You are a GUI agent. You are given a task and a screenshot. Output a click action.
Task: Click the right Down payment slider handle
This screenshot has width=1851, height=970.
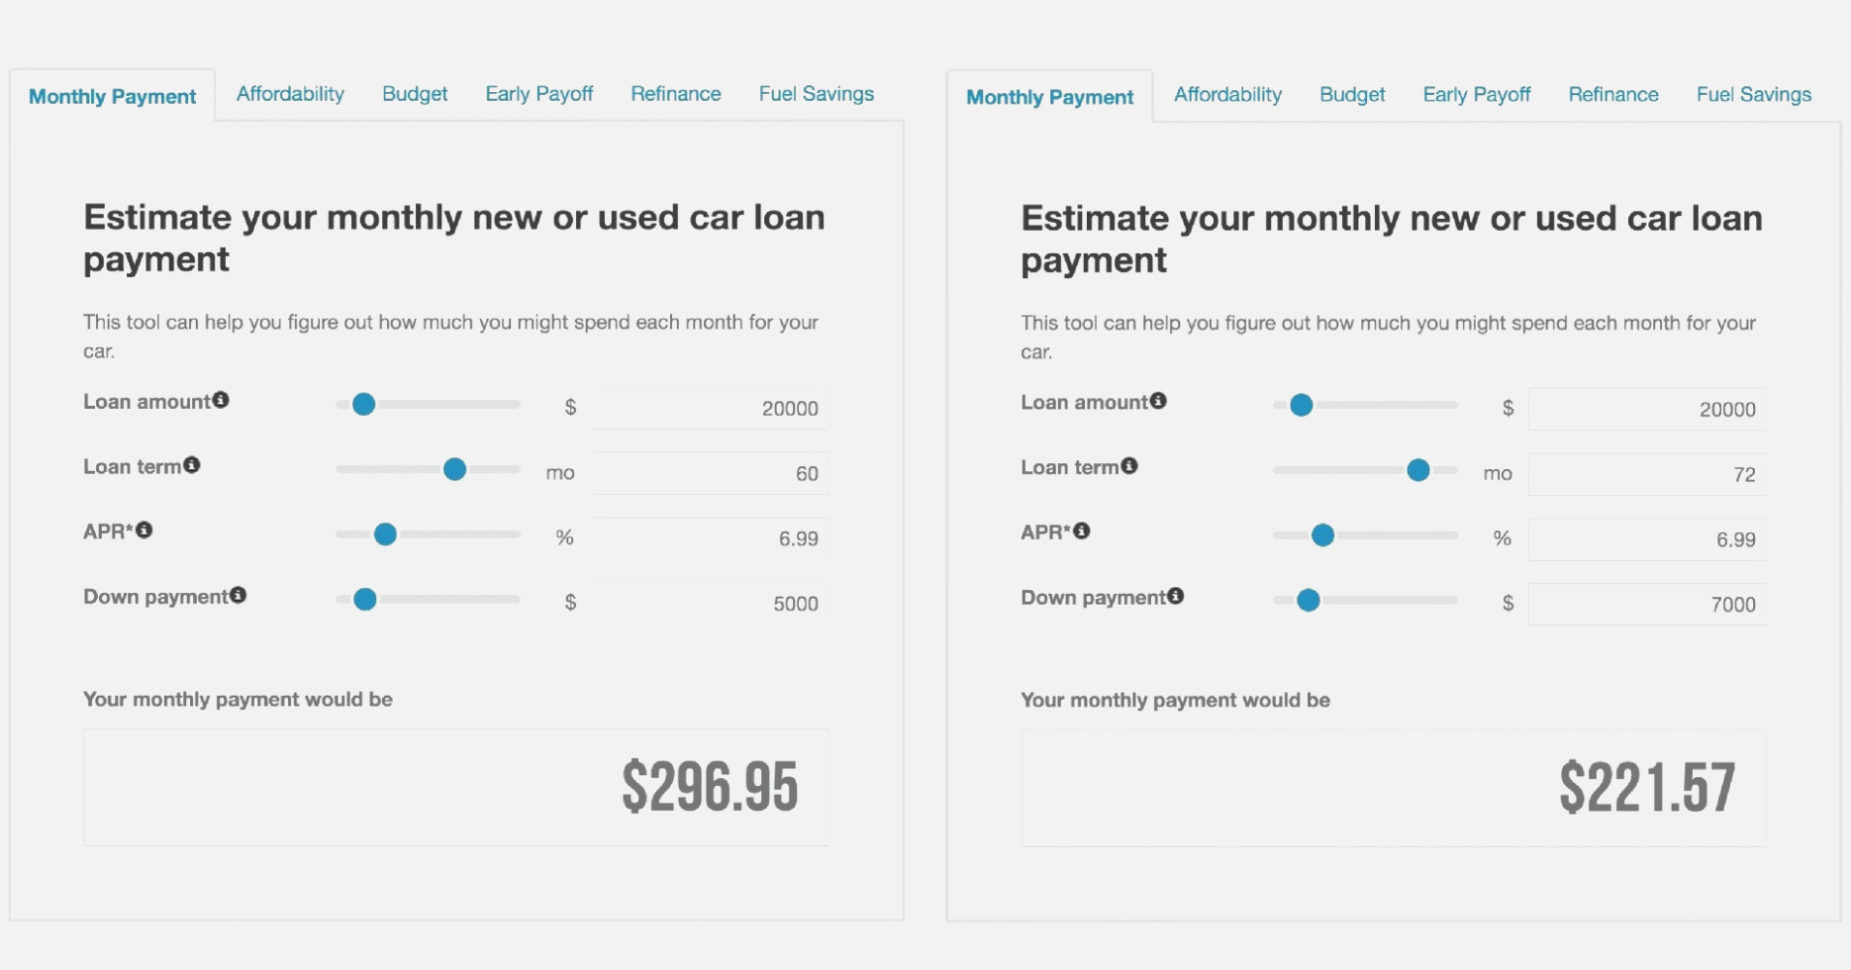click(1308, 600)
